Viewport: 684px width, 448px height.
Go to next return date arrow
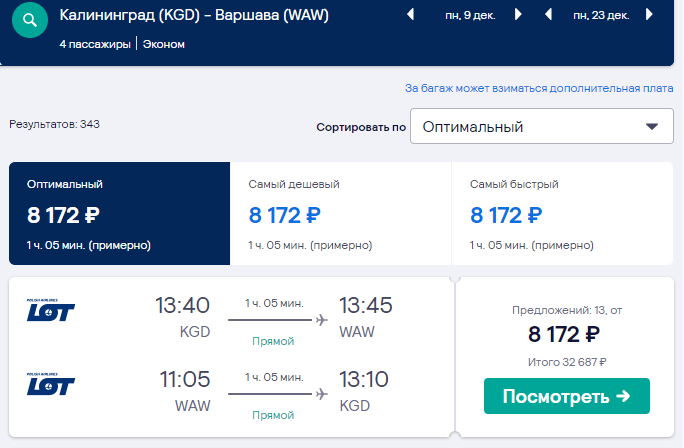coord(650,15)
